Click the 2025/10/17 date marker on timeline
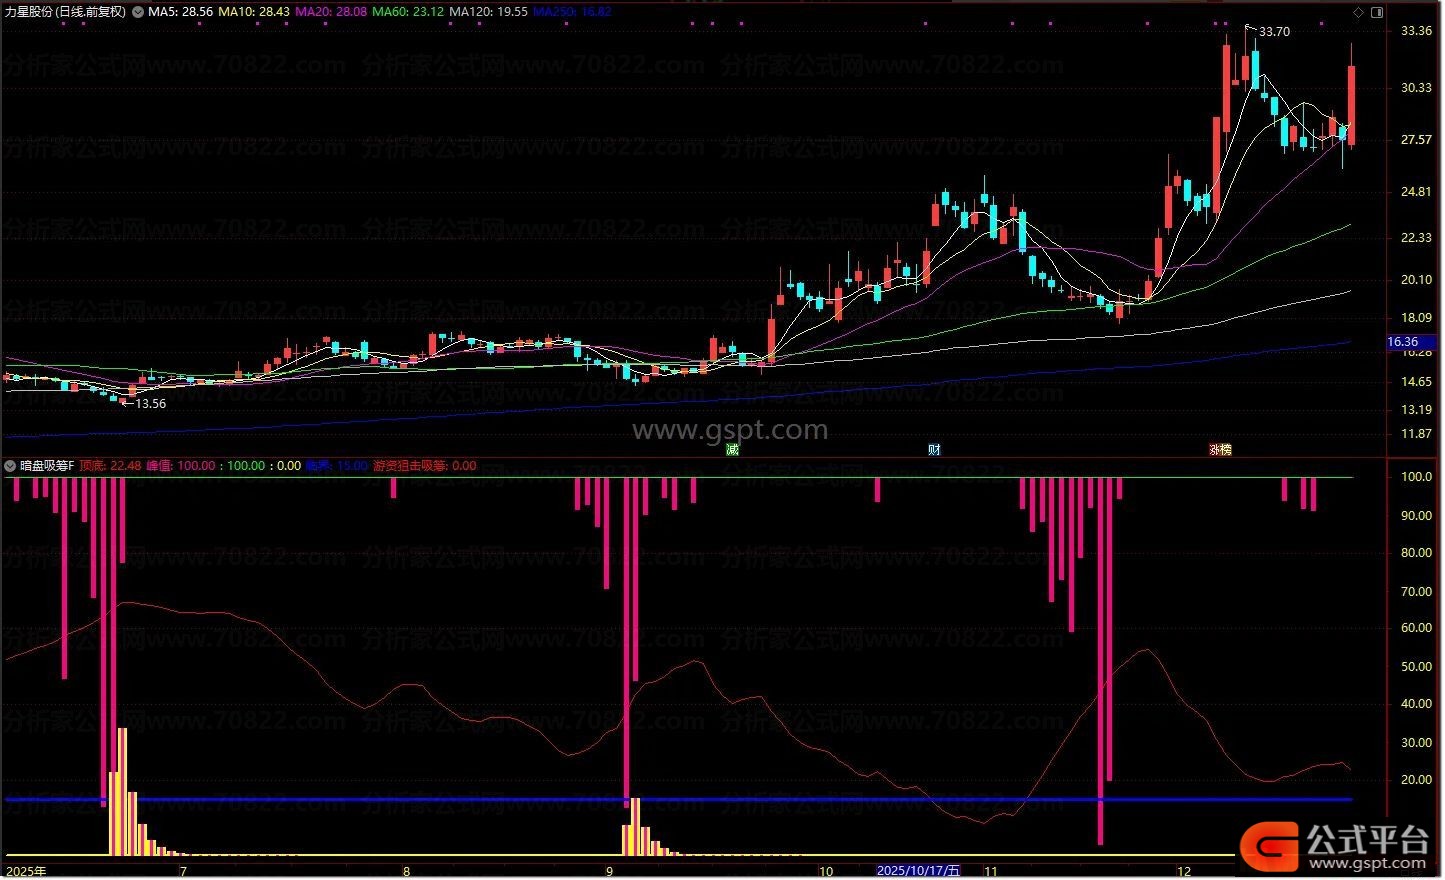1445x880 pixels. (918, 871)
